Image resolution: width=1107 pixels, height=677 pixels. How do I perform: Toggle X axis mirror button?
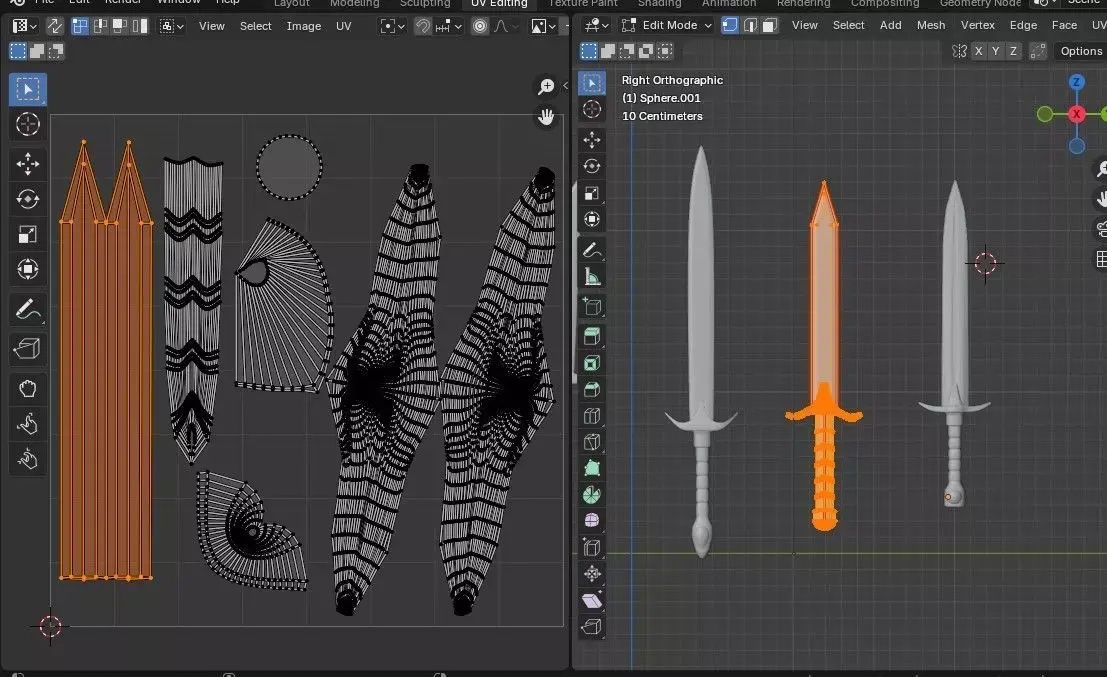tap(979, 51)
